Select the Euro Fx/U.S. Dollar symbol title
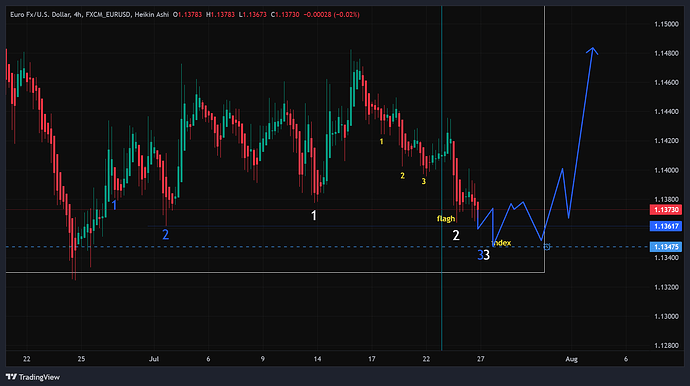 click(x=40, y=15)
